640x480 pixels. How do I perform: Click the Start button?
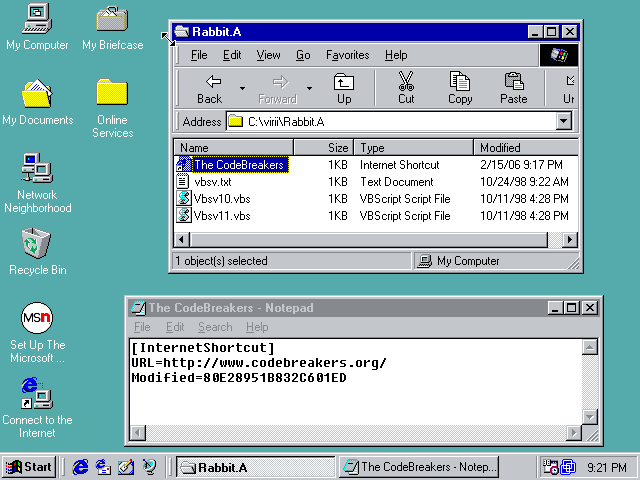pos(29,467)
